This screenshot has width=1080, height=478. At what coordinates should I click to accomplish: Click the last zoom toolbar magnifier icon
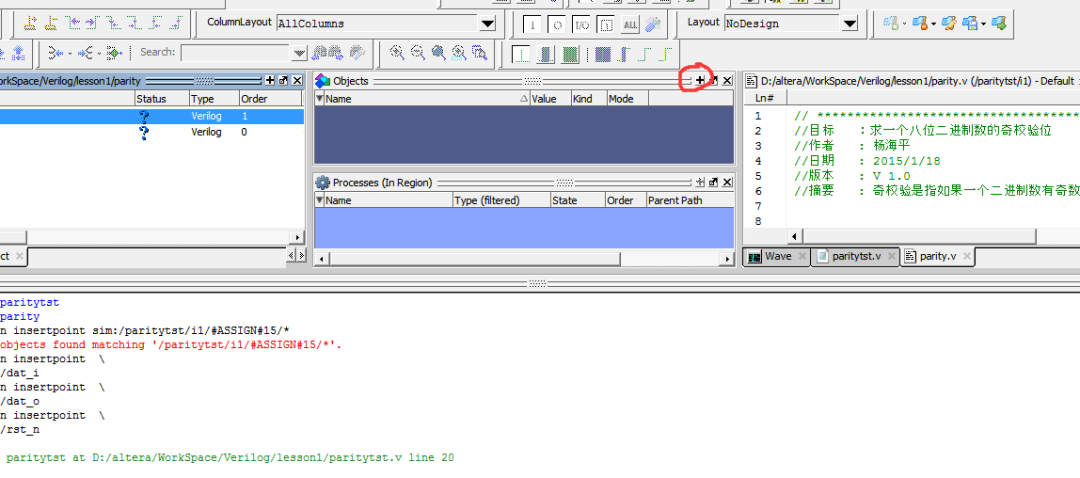coord(479,52)
